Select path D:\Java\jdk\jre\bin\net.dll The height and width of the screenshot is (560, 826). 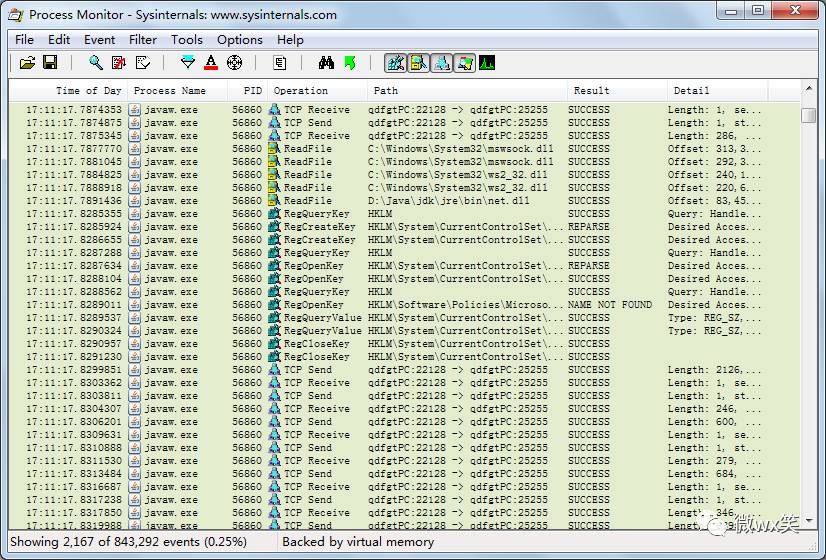[448, 201]
